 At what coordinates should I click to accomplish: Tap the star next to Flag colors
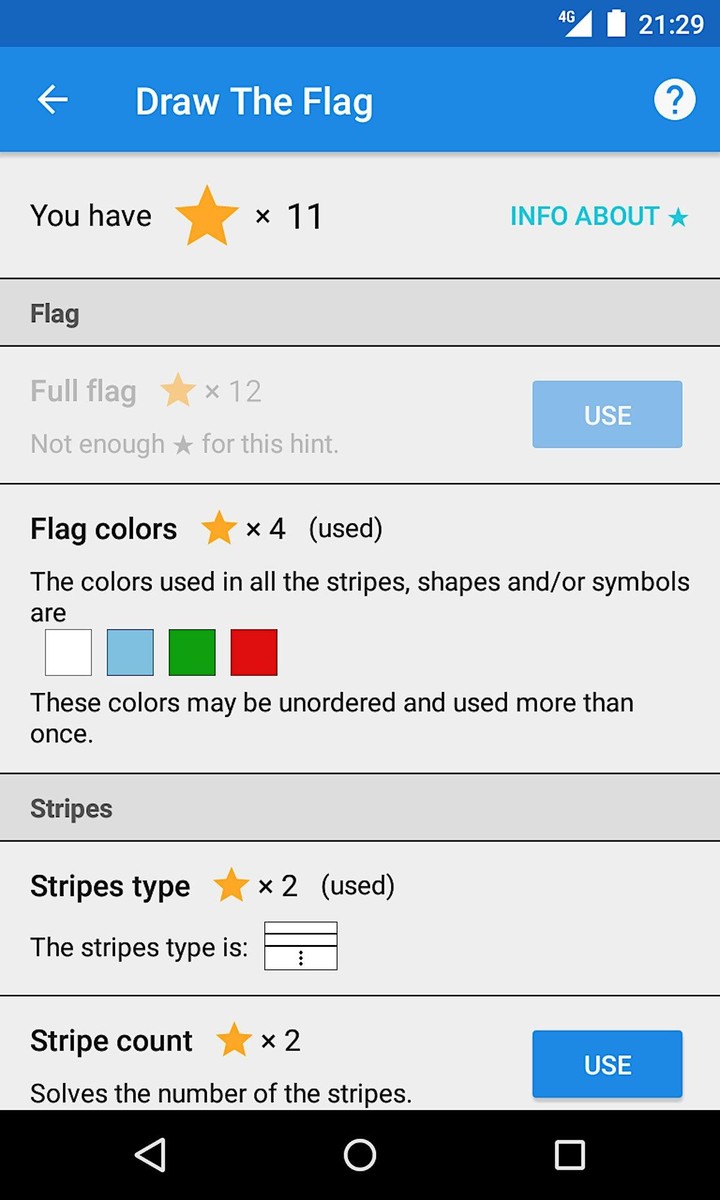pos(219,528)
